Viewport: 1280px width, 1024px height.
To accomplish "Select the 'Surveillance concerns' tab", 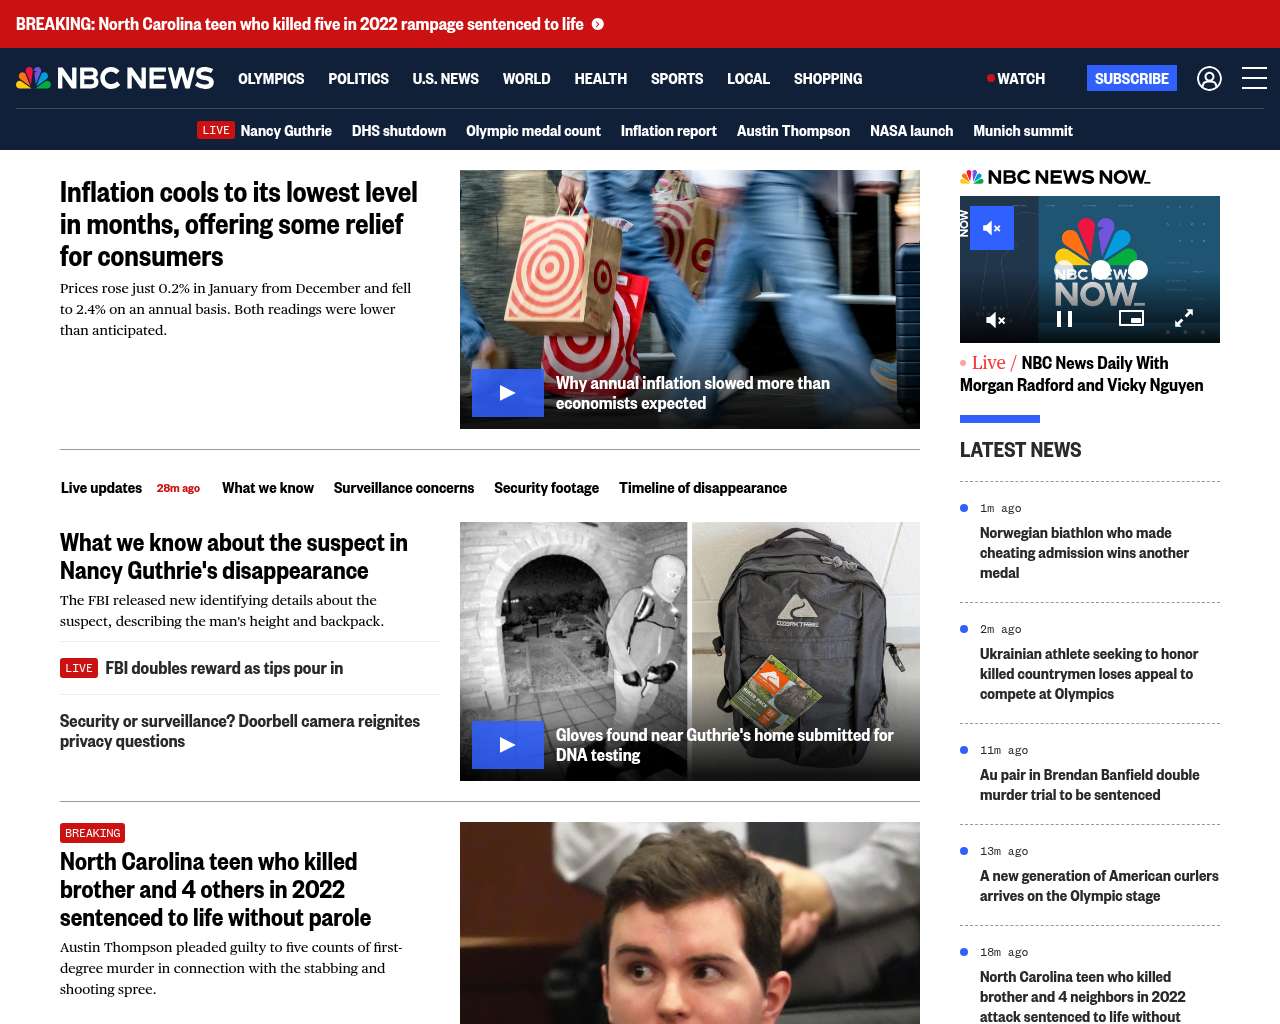I will coord(404,488).
